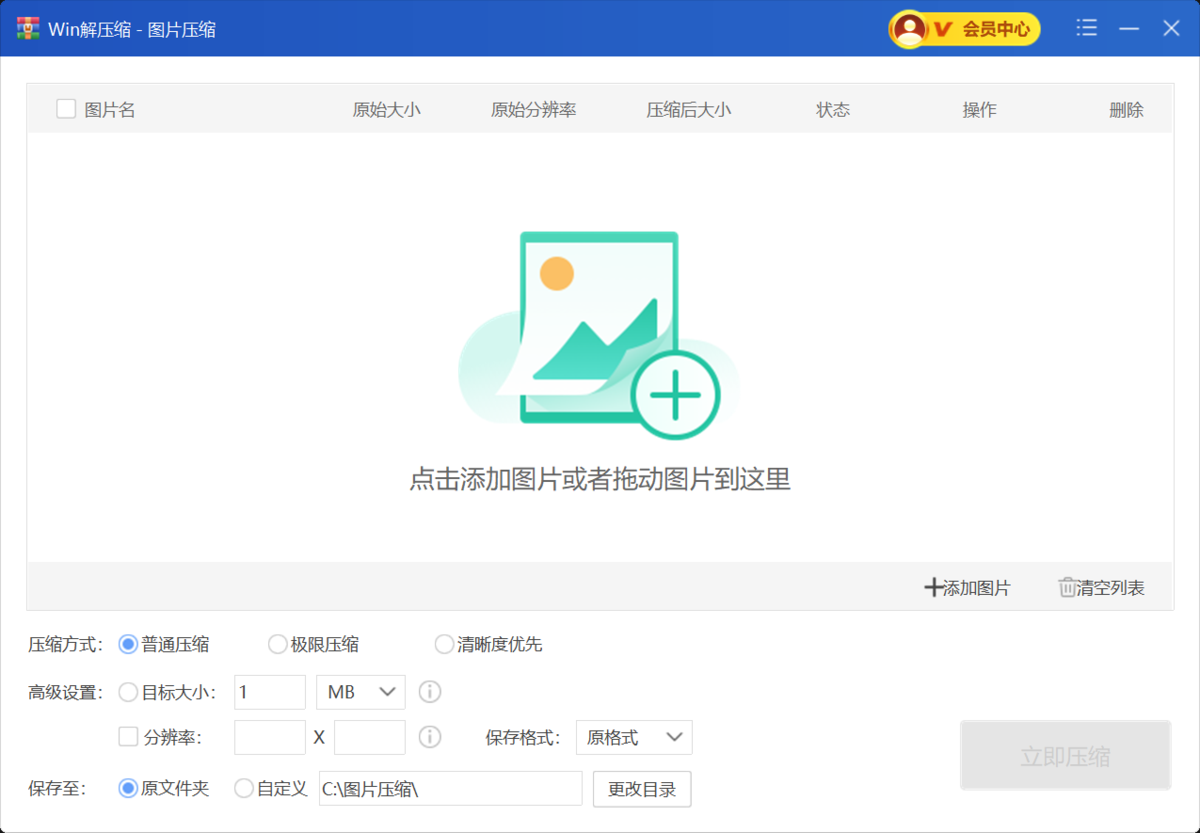This screenshot has width=1200, height=833.
Task: Click the trash icon for 清空列表
Action: (1067, 588)
